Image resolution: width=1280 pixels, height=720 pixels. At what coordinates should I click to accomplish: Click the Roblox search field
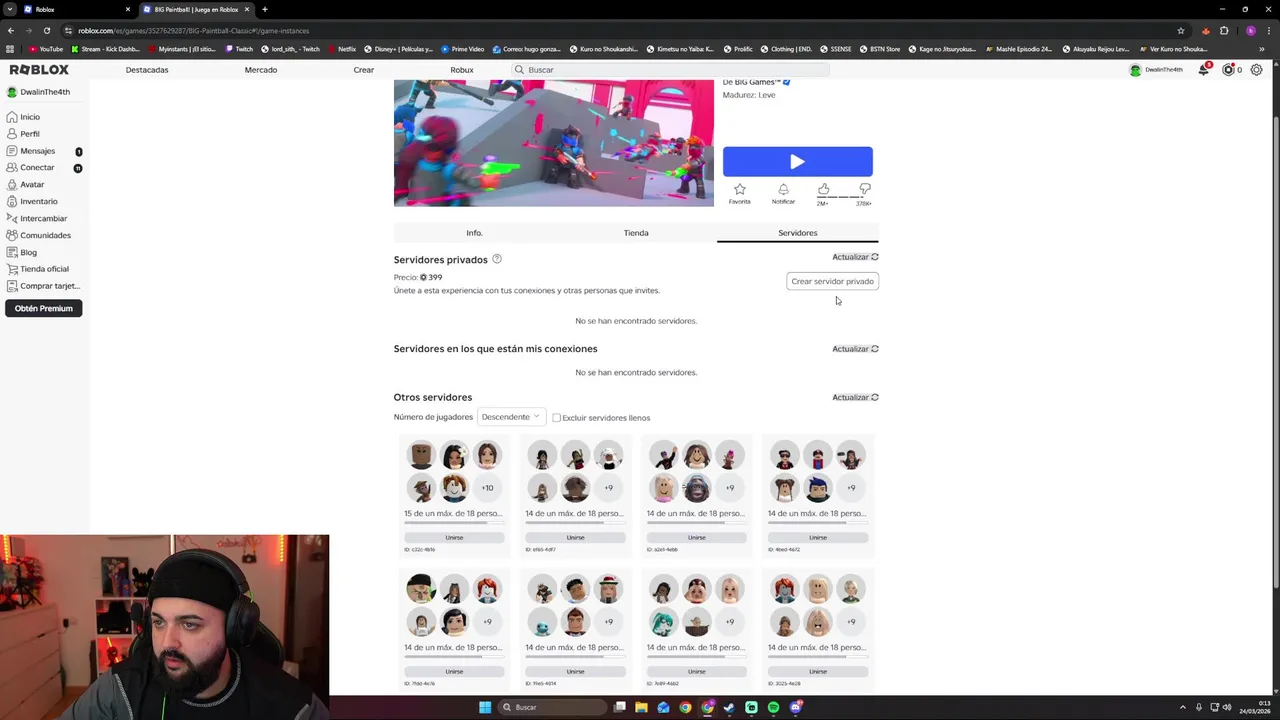click(670, 70)
